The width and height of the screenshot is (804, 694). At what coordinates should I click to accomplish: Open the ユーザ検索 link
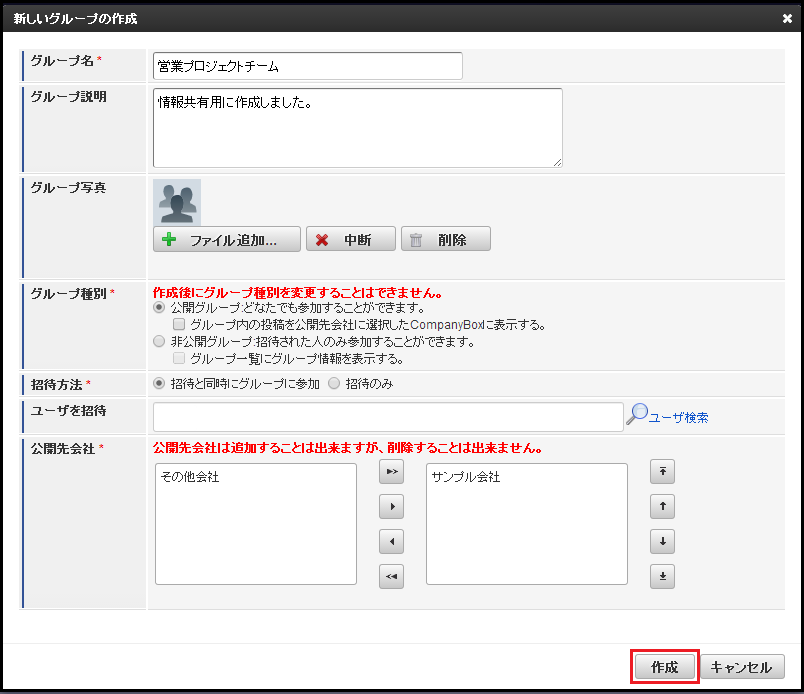pos(678,418)
